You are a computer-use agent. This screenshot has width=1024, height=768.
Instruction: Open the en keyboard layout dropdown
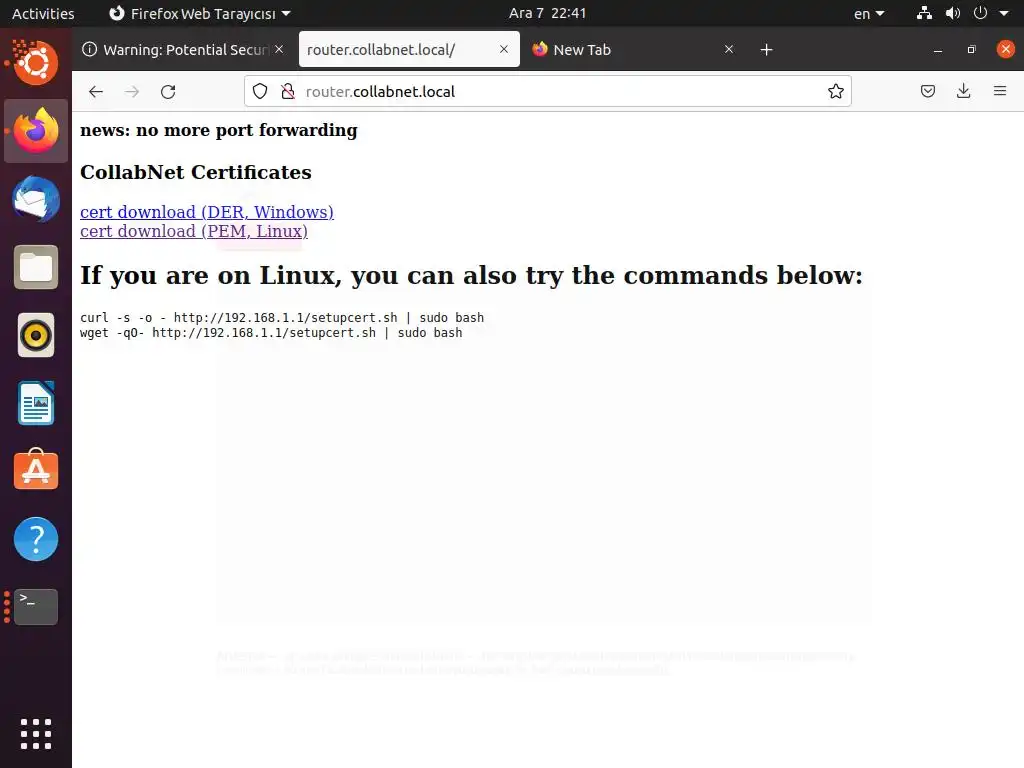point(869,13)
